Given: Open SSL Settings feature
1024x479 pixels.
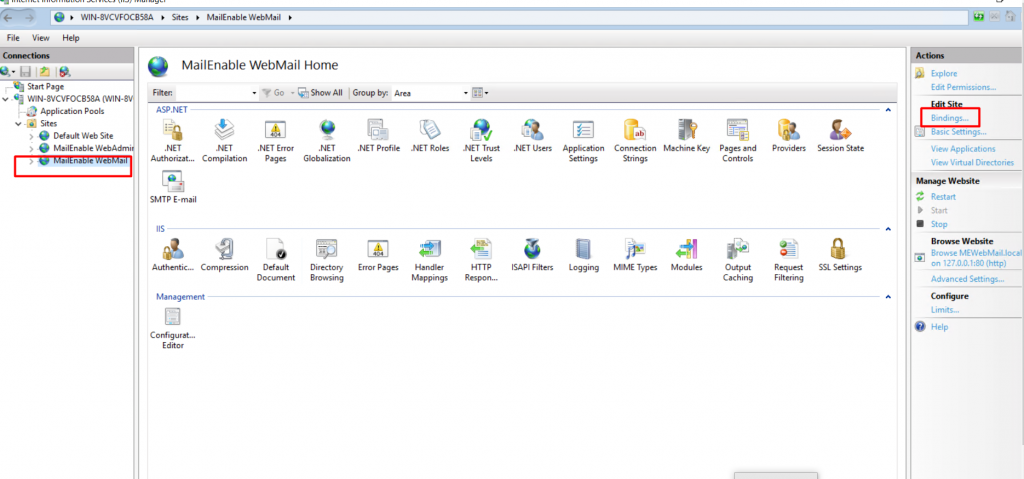Looking at the screenshot, I should coord(840,255).
